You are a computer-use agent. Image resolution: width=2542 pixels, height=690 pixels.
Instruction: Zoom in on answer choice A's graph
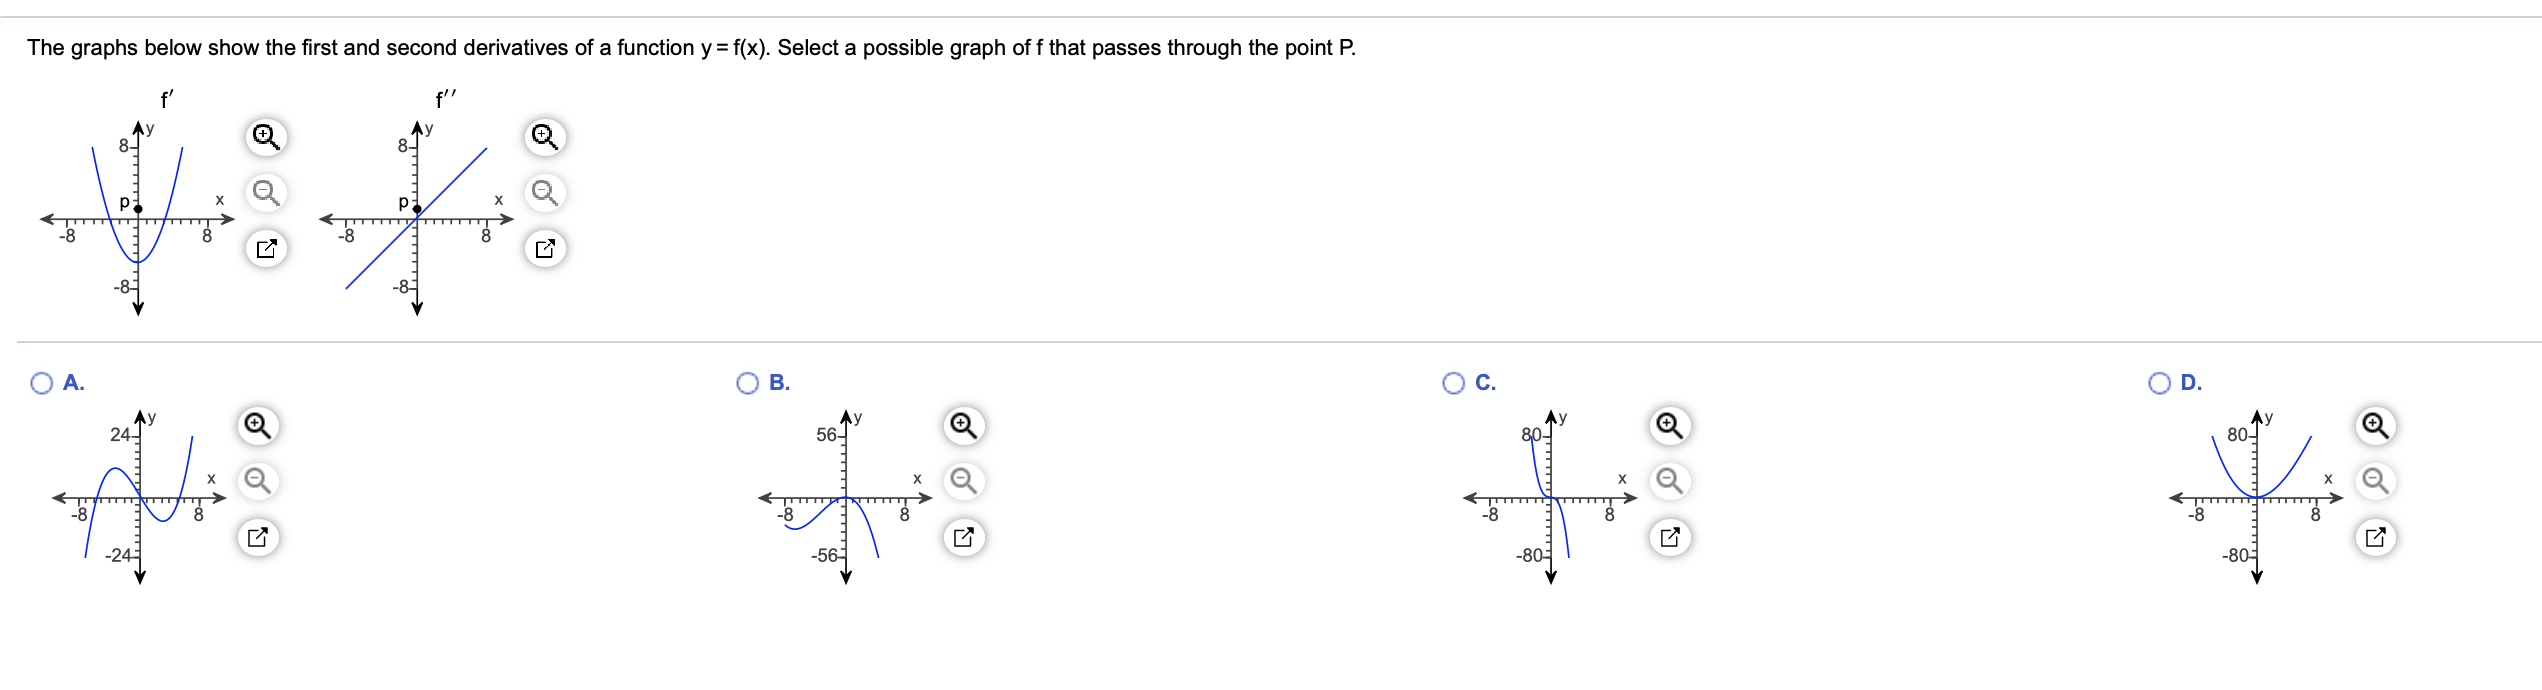[x=259, y=424]
